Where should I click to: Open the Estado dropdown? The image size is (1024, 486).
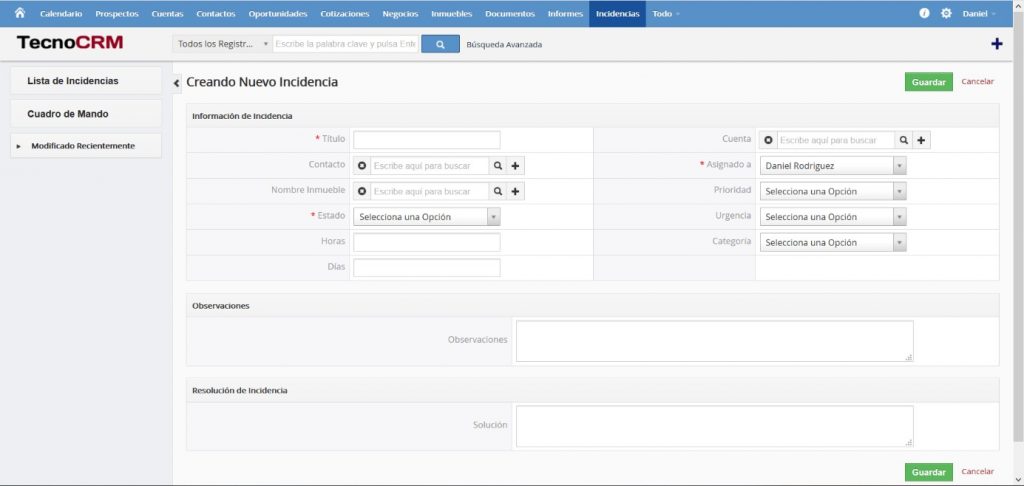tap(428, 217)
